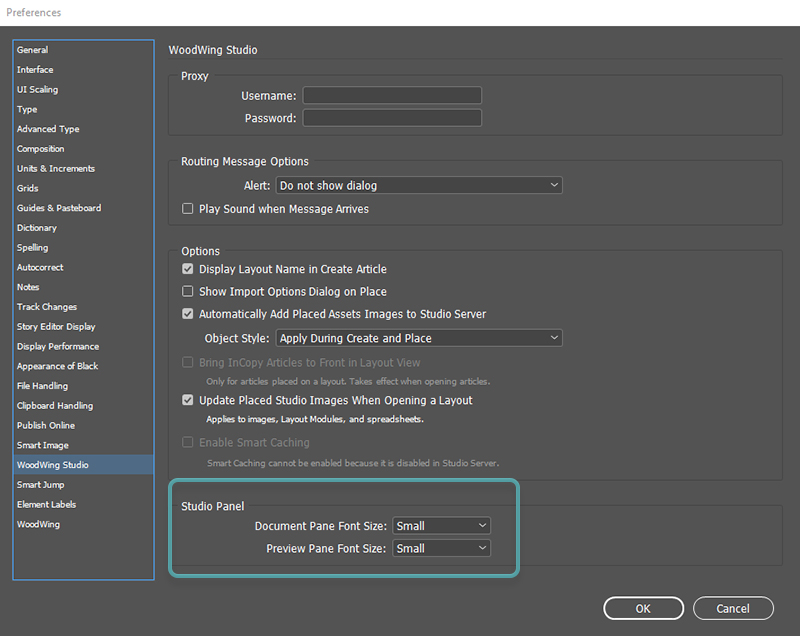Image resolution: width=800 pixels, height=636 pixels.
Task: Change the Document Pane Font Size
Action: [x=441, y=525]
